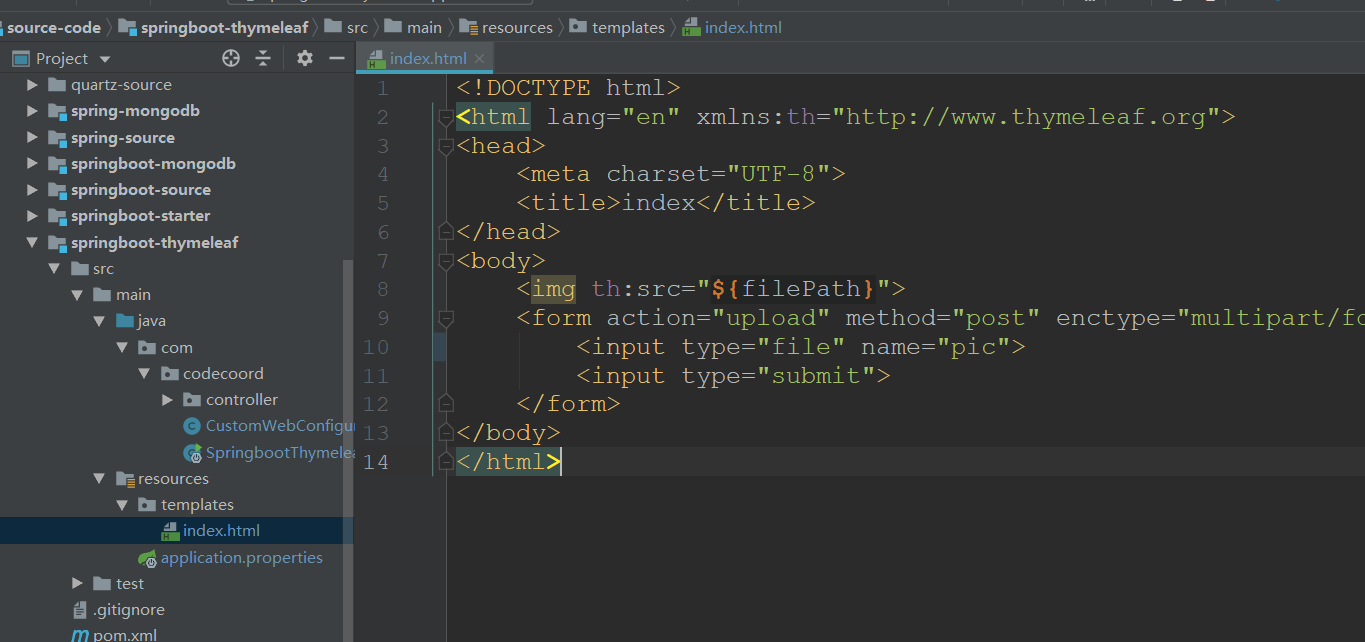Fold the head section at line 3
Viewport: 1365px width, 642px height.
pos(444,145)
